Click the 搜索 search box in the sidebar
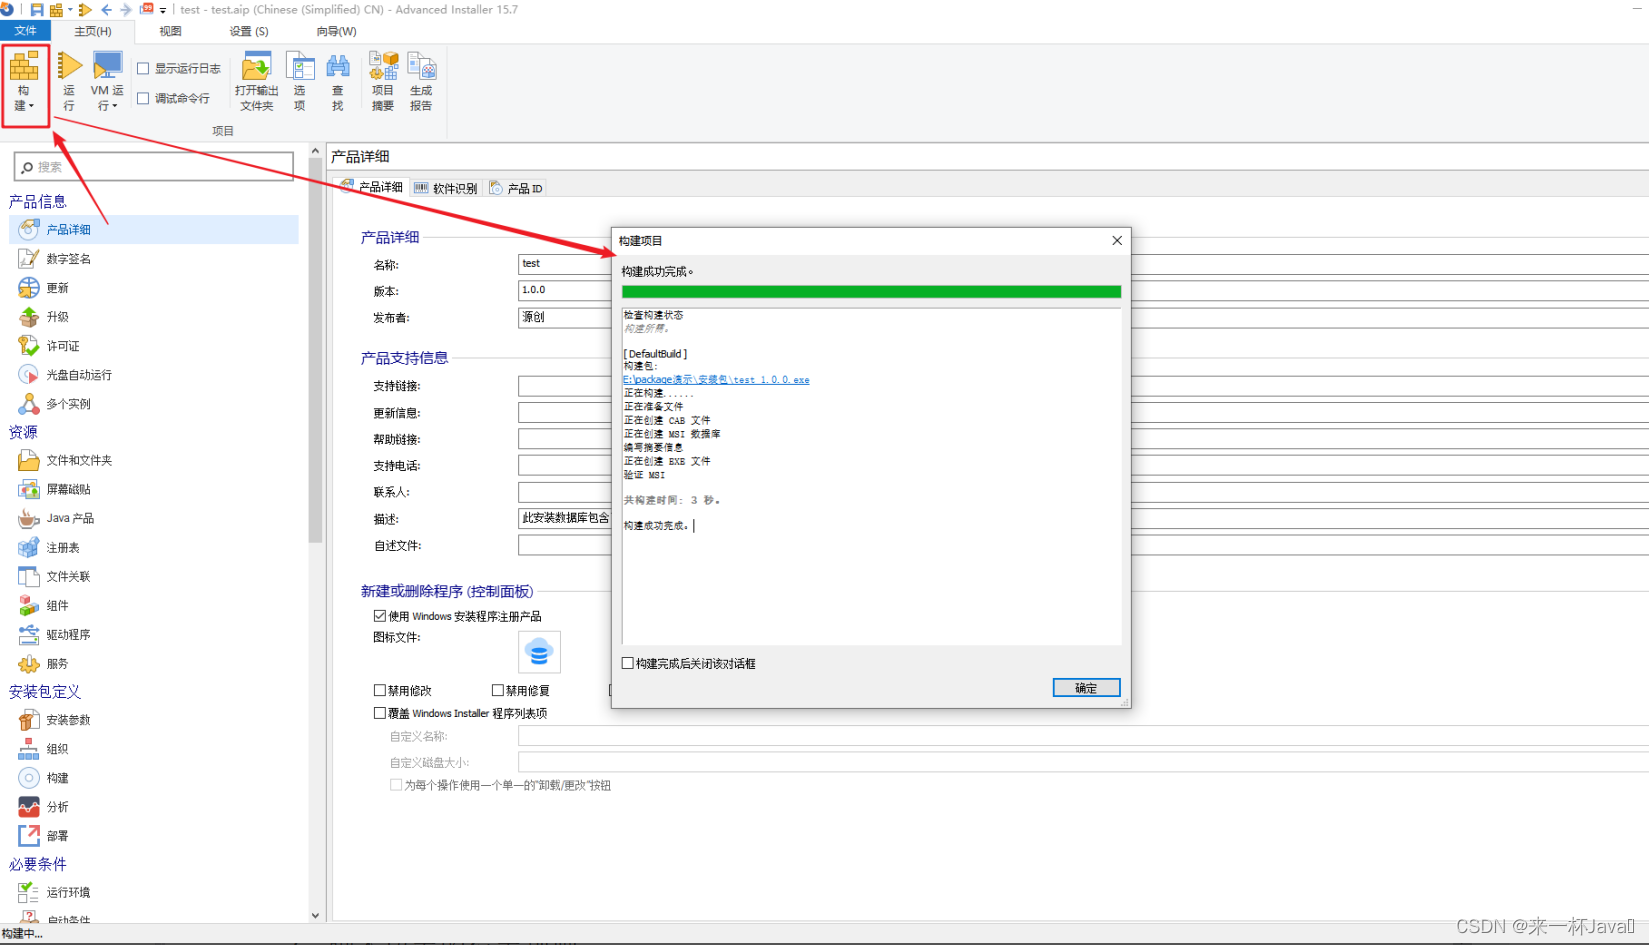 pos(154,167)
